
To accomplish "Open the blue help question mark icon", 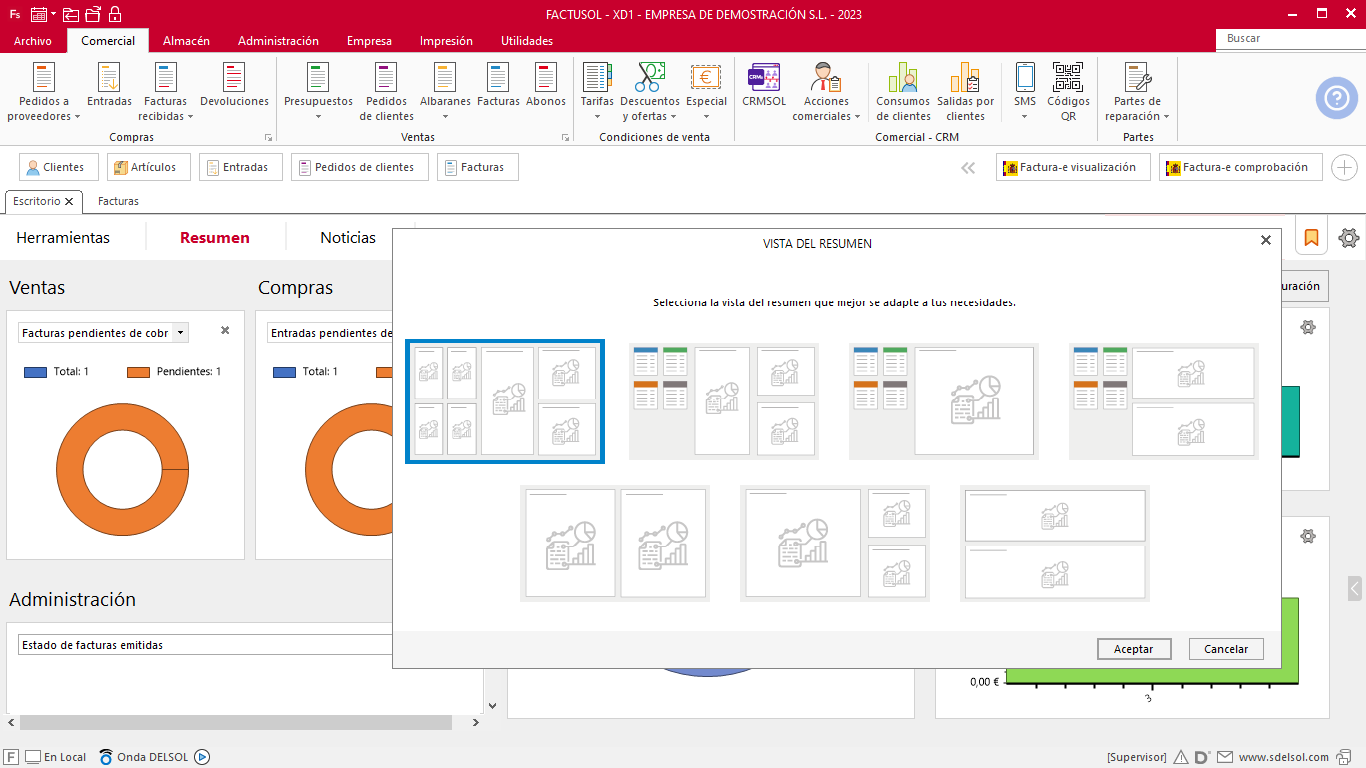I will tap(1336, 98).
